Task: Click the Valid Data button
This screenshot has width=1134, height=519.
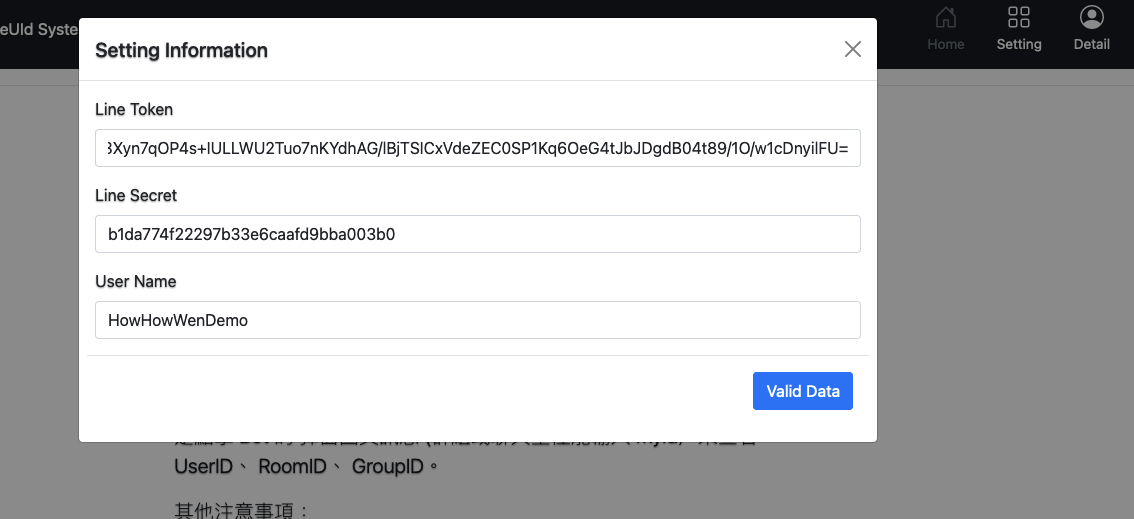Action: pyautogui.click(x=803, y=391)
